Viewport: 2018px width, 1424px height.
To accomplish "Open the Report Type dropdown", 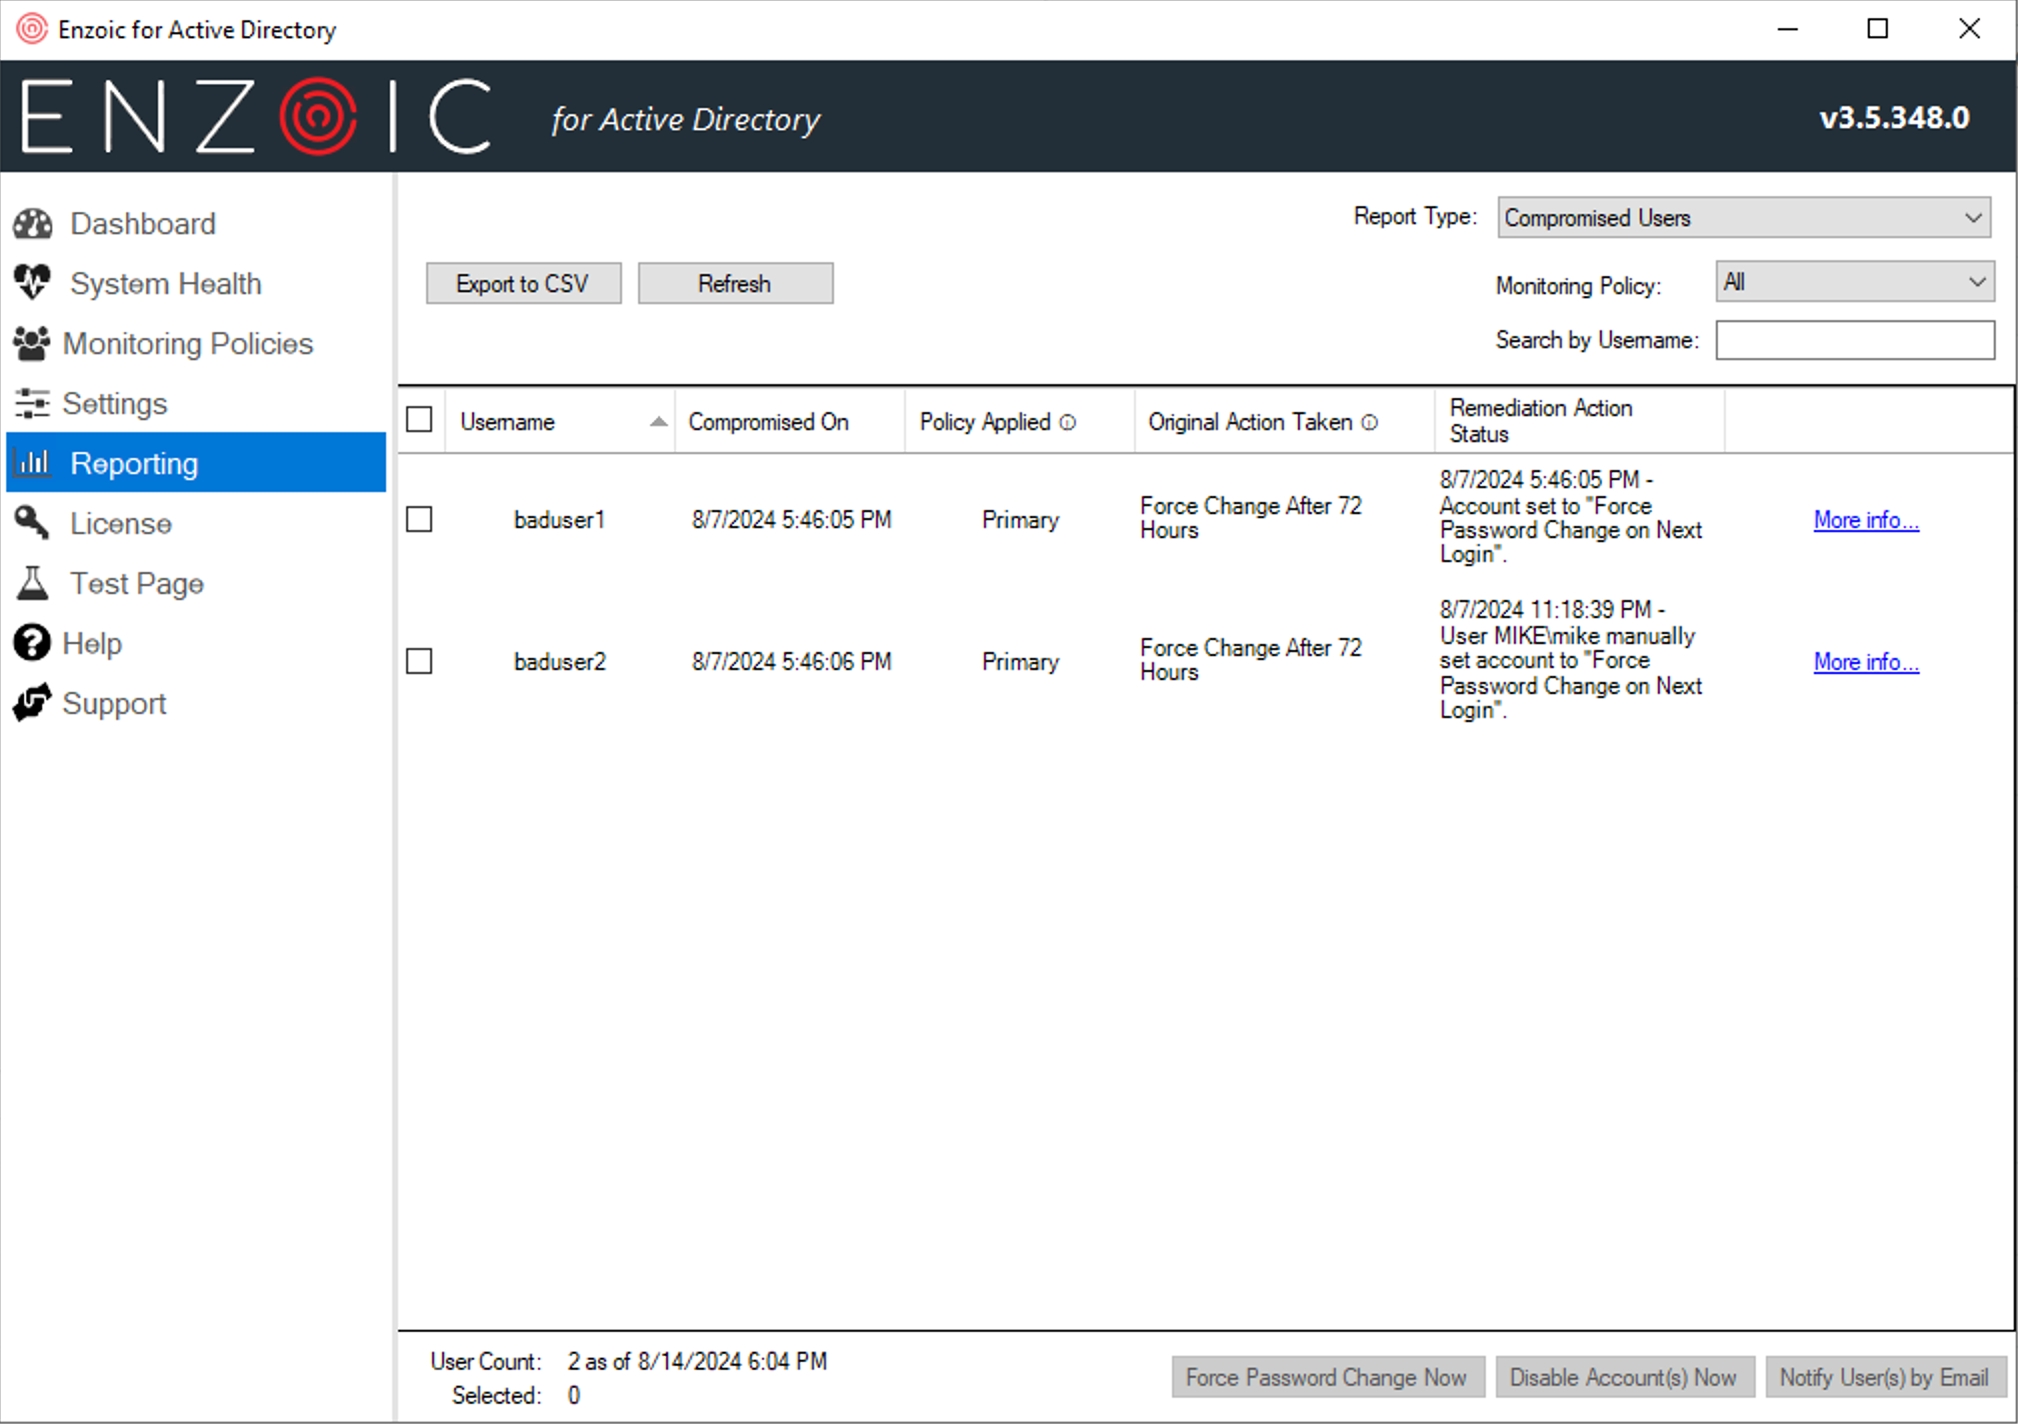I will 1743,217.
